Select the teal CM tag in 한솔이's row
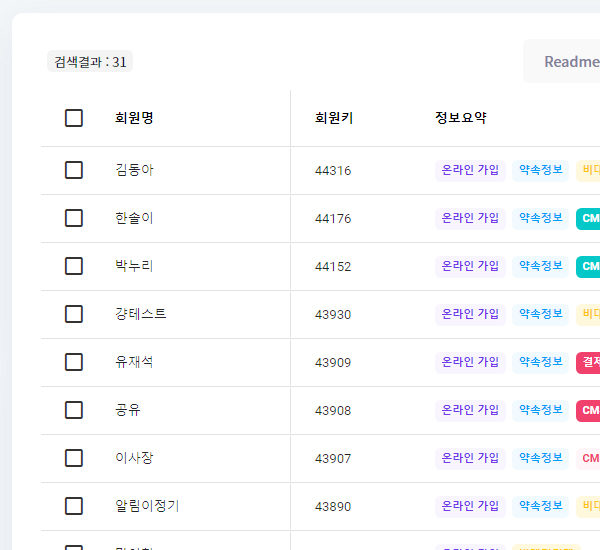 tap(589, 218)
